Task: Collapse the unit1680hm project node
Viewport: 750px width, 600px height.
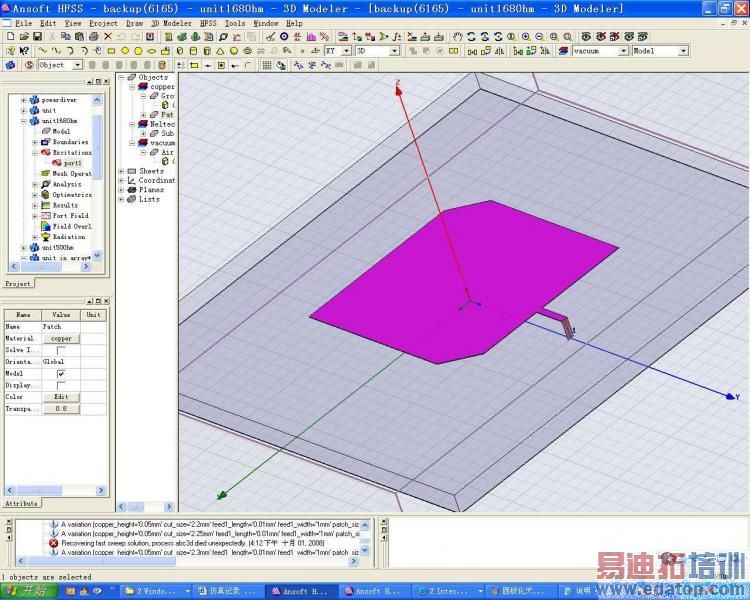Action: [23, 121]
